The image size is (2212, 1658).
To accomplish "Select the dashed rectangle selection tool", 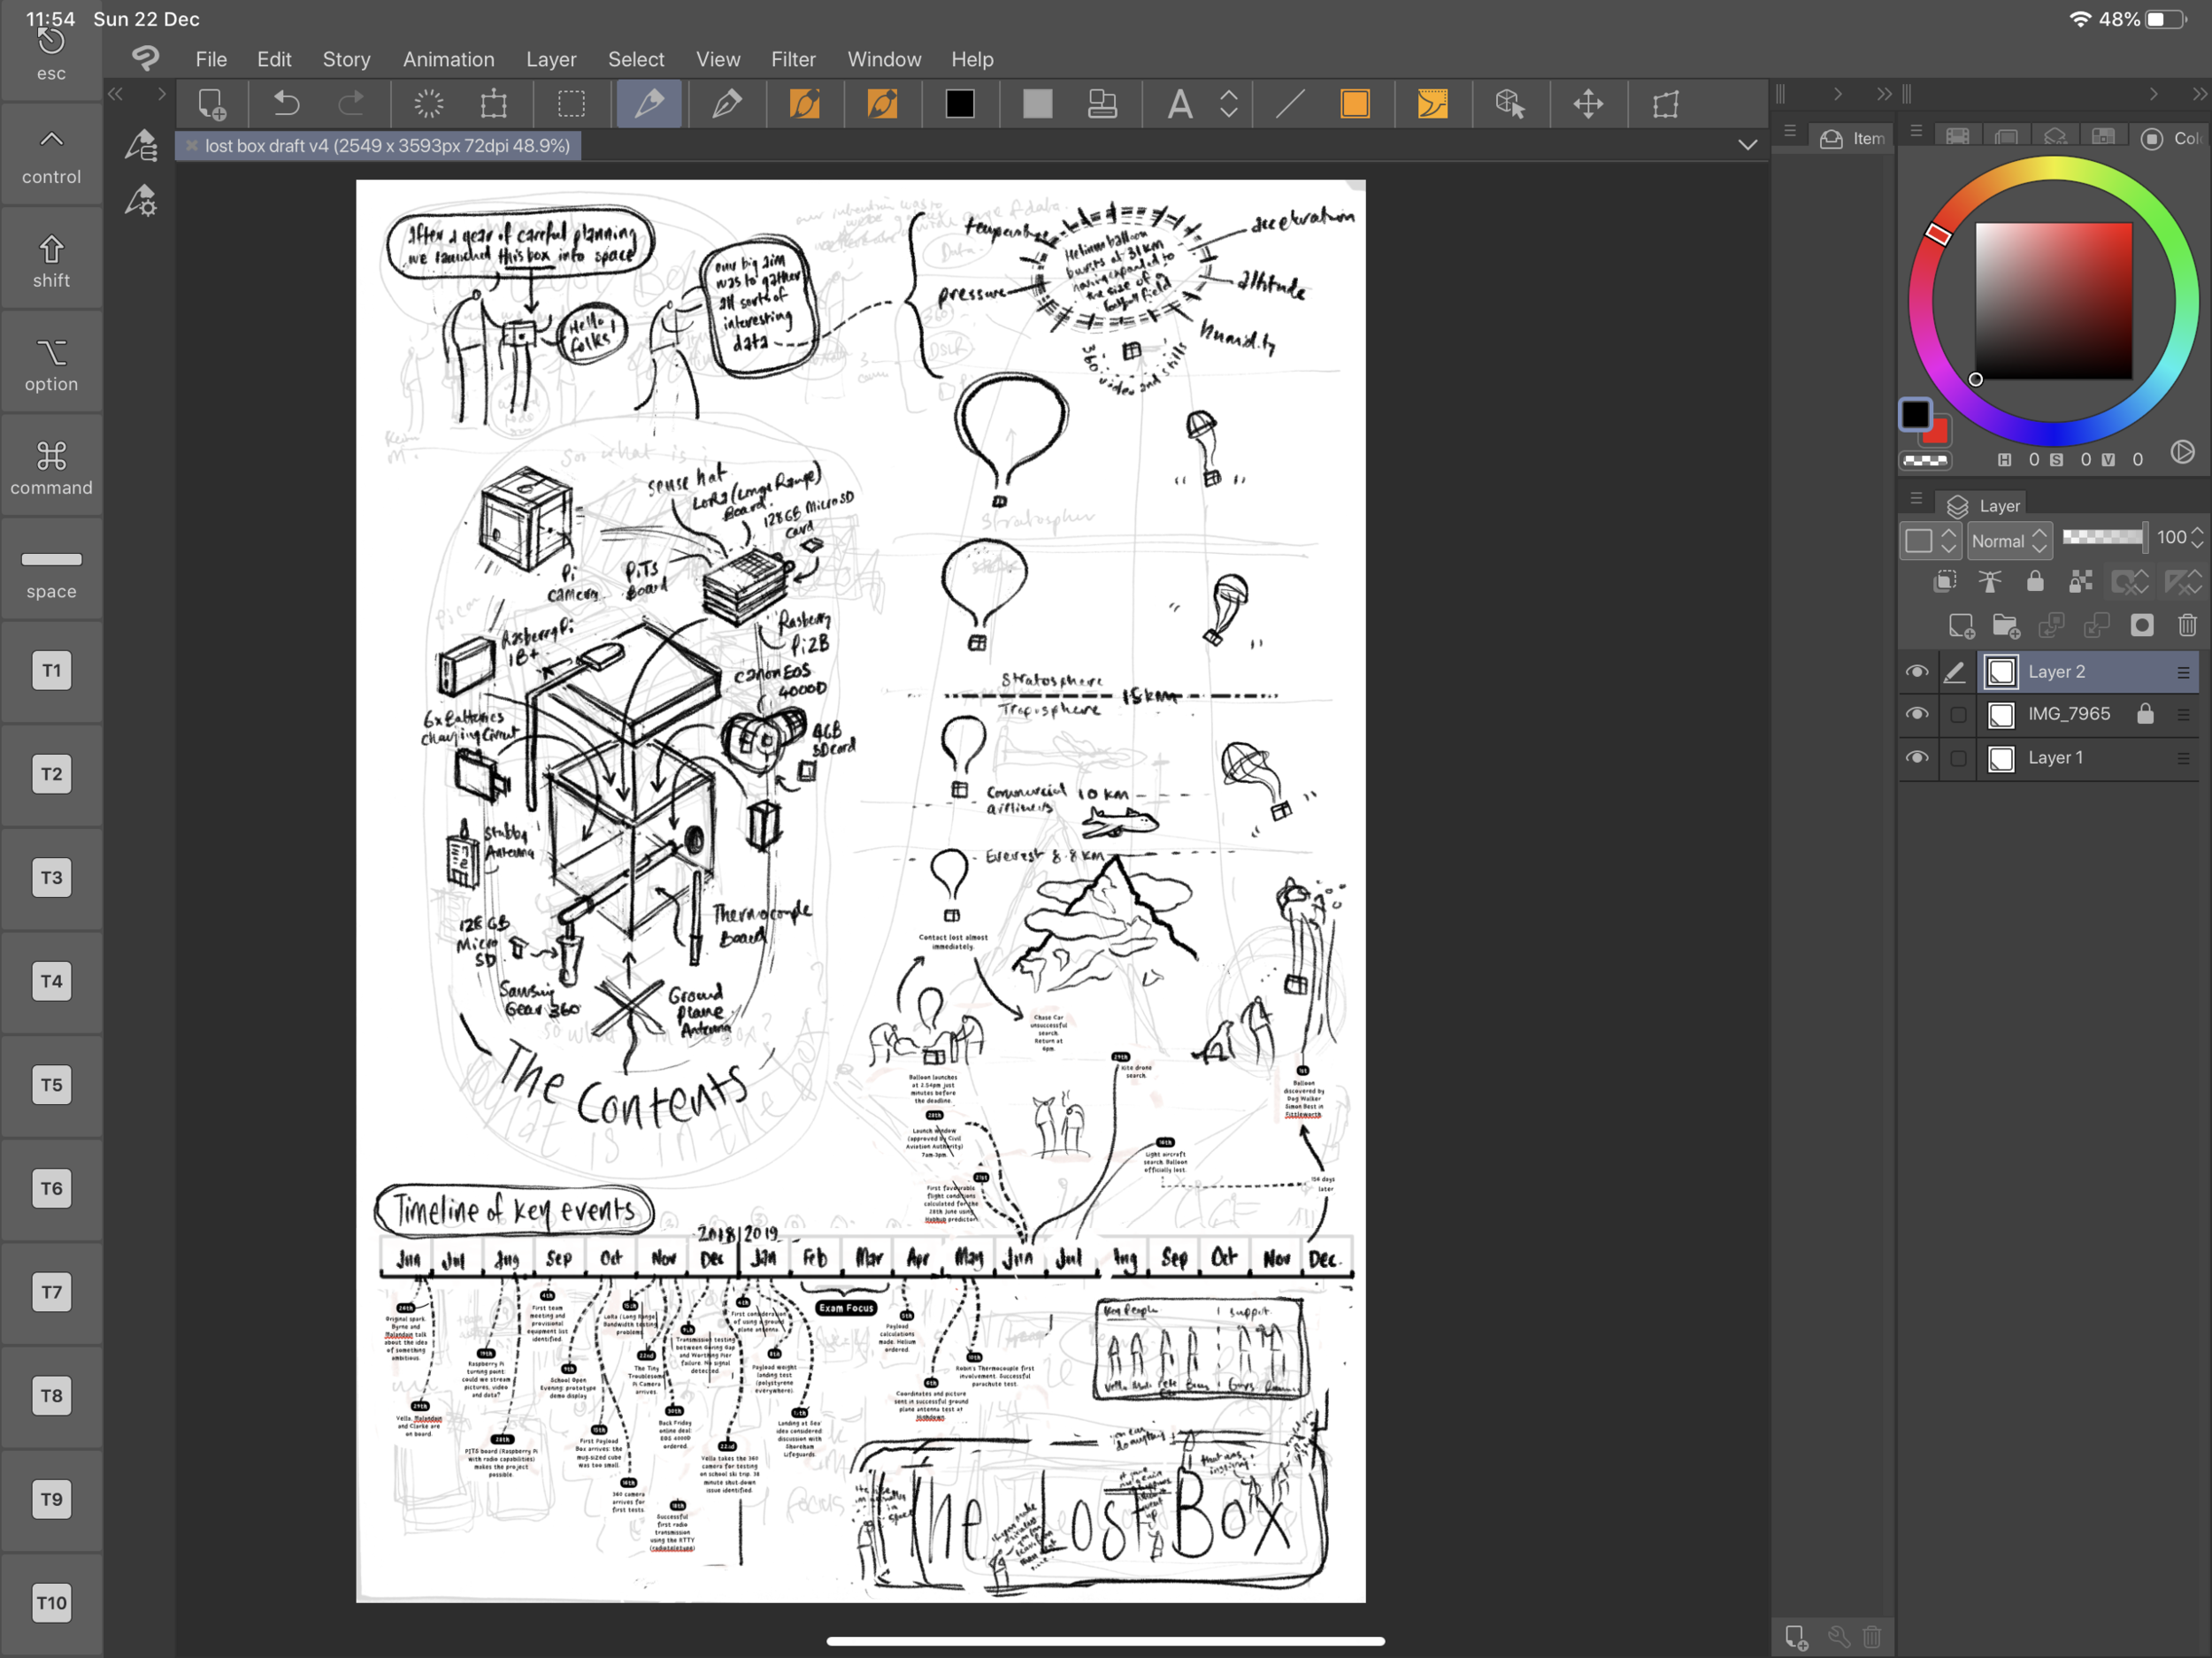I will (x=571, y=104).
